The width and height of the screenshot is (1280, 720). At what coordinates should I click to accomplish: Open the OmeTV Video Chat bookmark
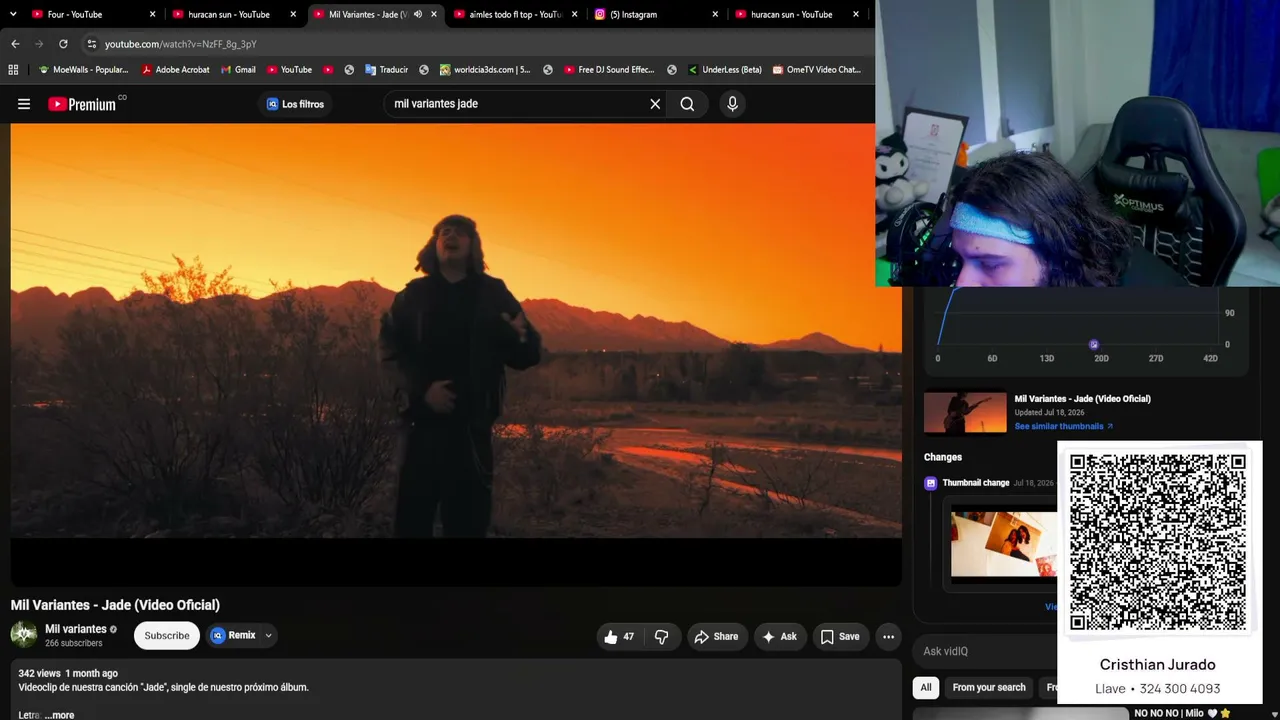(x=816, y=70)
